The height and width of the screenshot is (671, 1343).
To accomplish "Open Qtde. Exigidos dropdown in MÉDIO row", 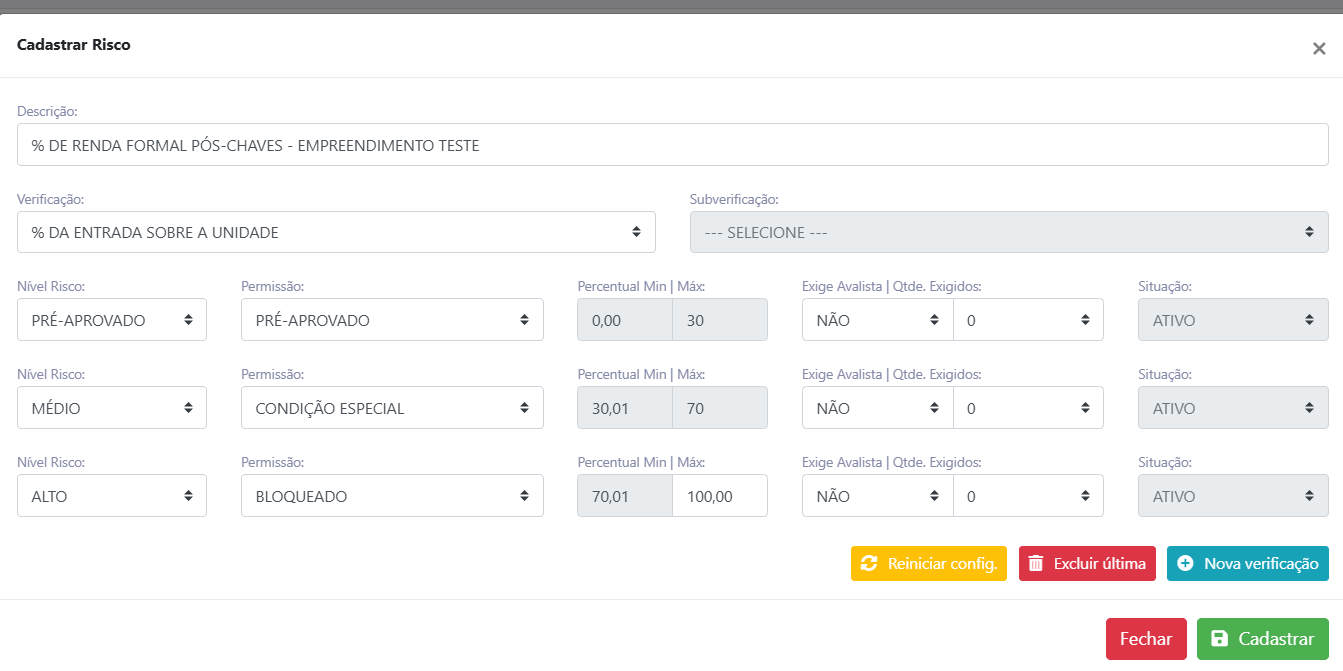I will (x=1028, y=408).
